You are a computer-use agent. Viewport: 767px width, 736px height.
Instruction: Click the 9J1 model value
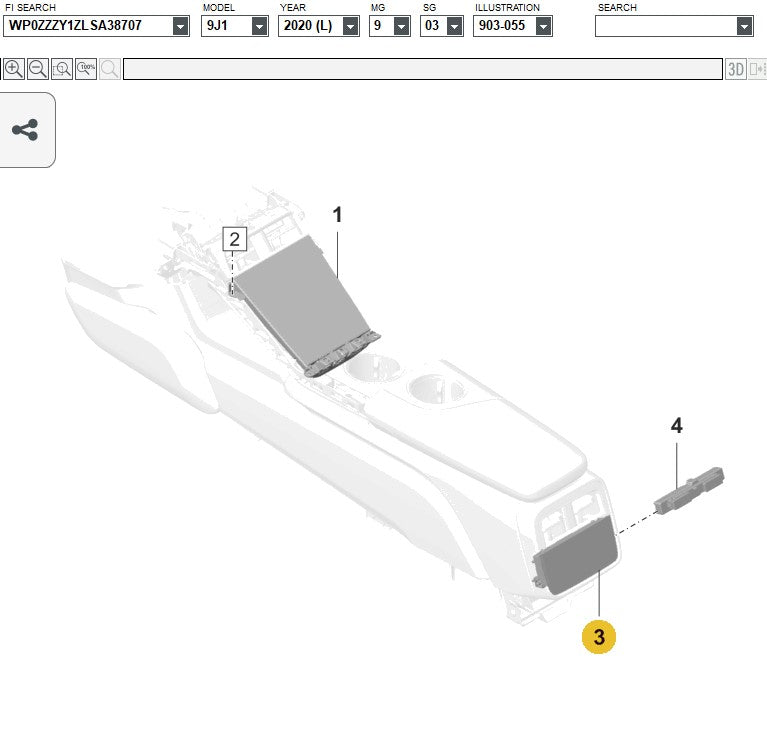(x=217, y=25)
